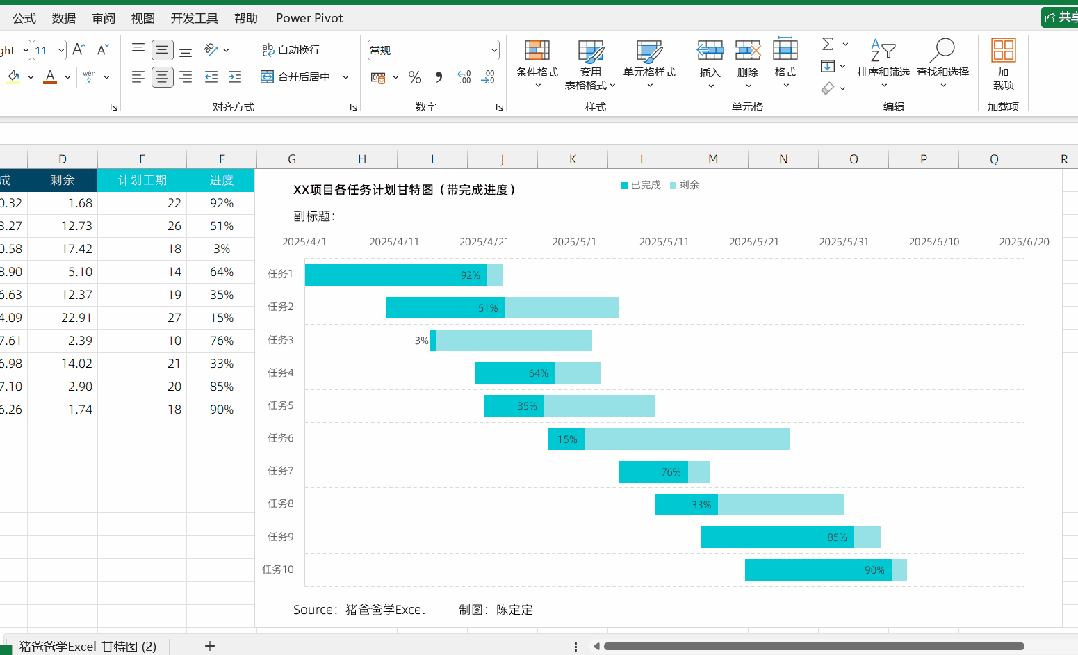Decrease the font size

102,49
